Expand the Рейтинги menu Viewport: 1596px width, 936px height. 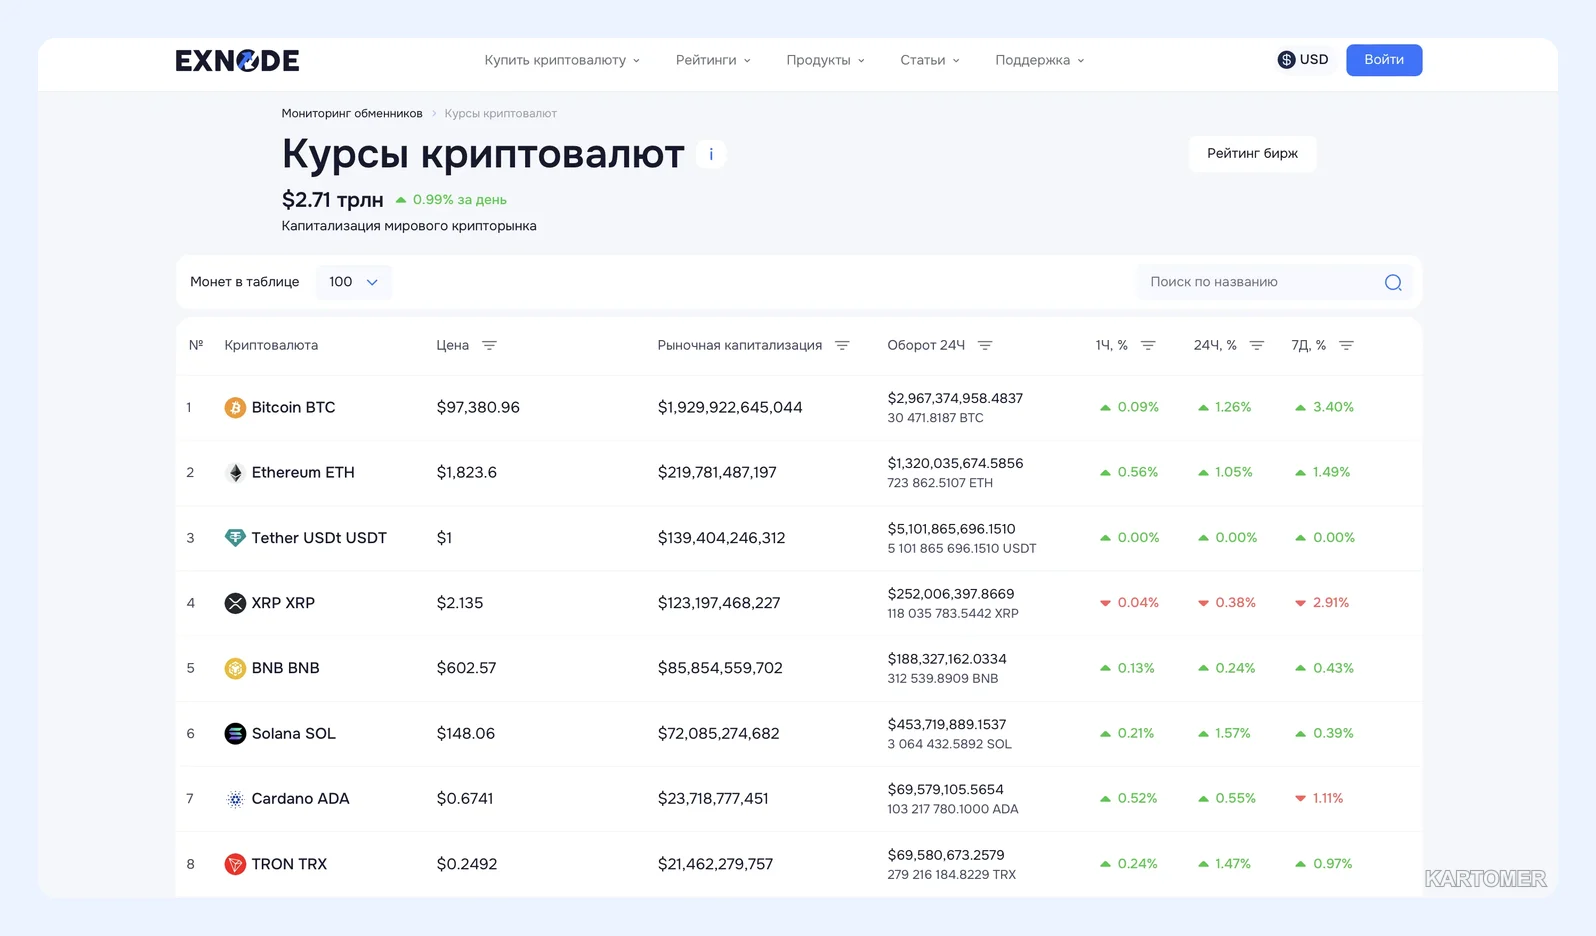coord(713,60)
